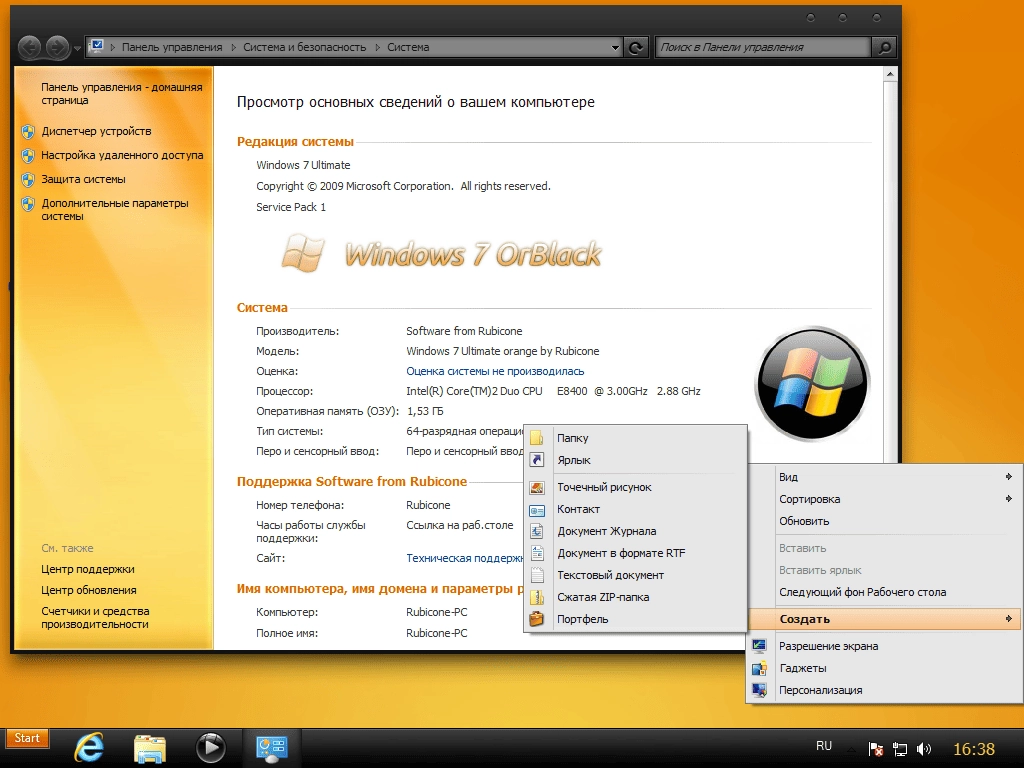Click the "Создать" submenu entry
This screenshot has width=1024, height=768.
coord(884,619)
